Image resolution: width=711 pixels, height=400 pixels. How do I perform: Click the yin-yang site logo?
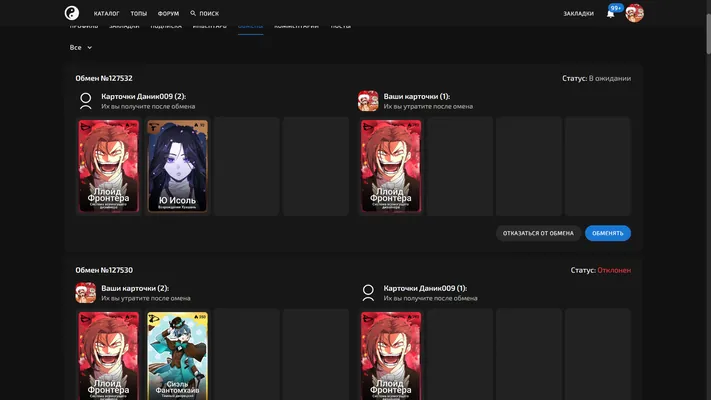tap(72, 13)
